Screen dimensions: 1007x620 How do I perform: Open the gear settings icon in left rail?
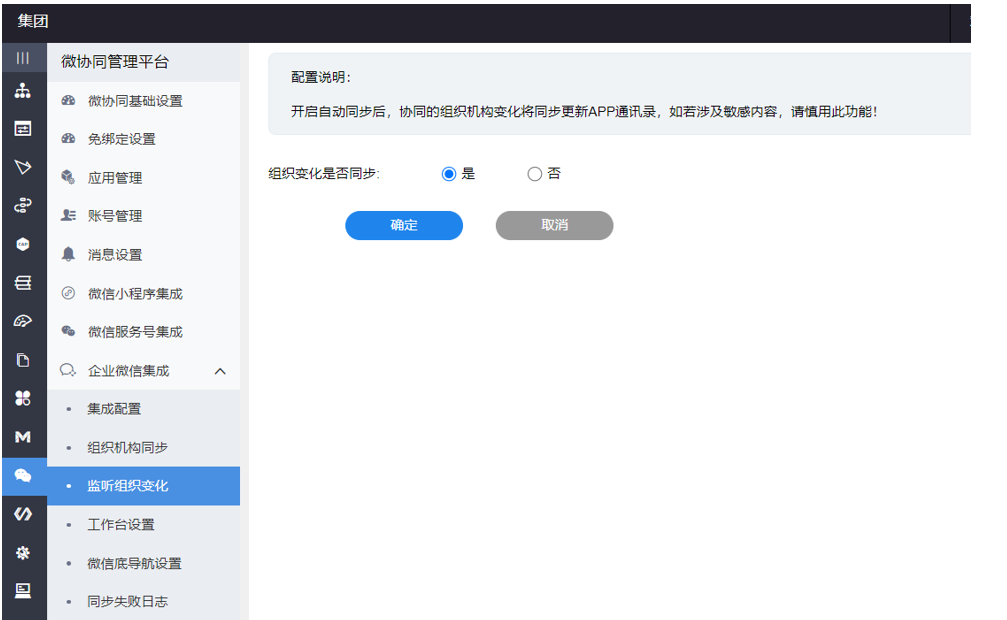pos(22,552)
